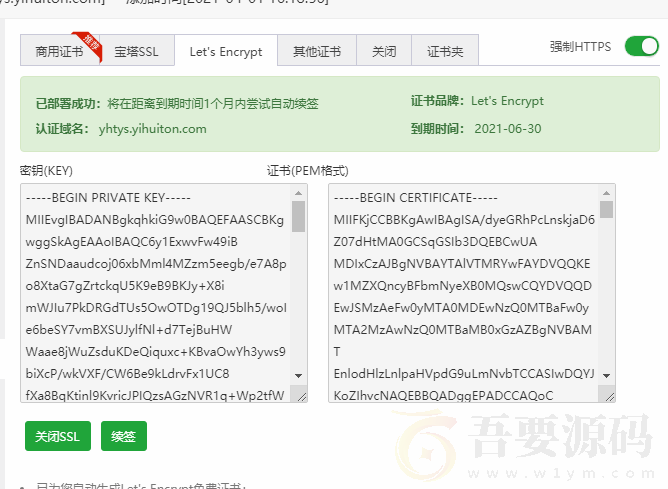Click the certificate text area resize grip

(609, 397)
